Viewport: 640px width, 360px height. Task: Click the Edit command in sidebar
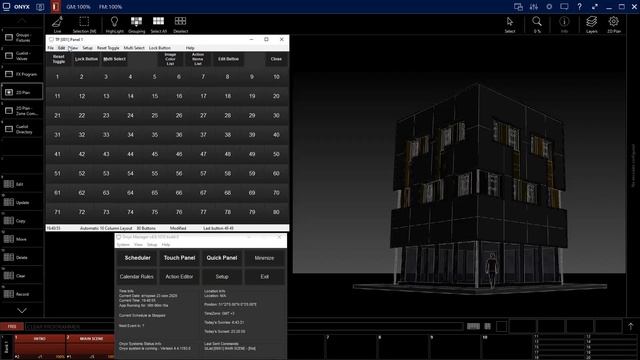pyautogui.click(x=22, y=184)
